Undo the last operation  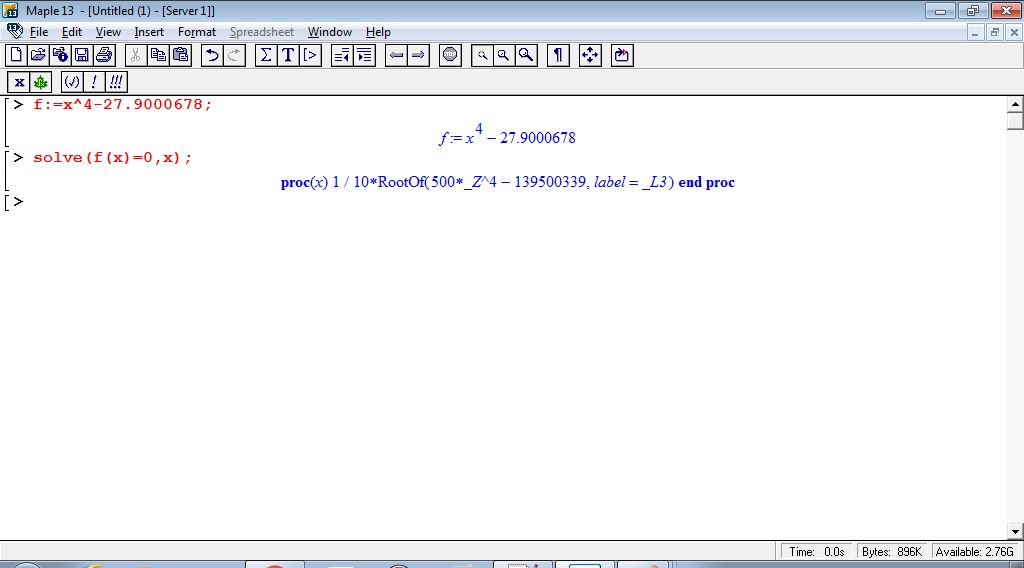click(212, 55)
